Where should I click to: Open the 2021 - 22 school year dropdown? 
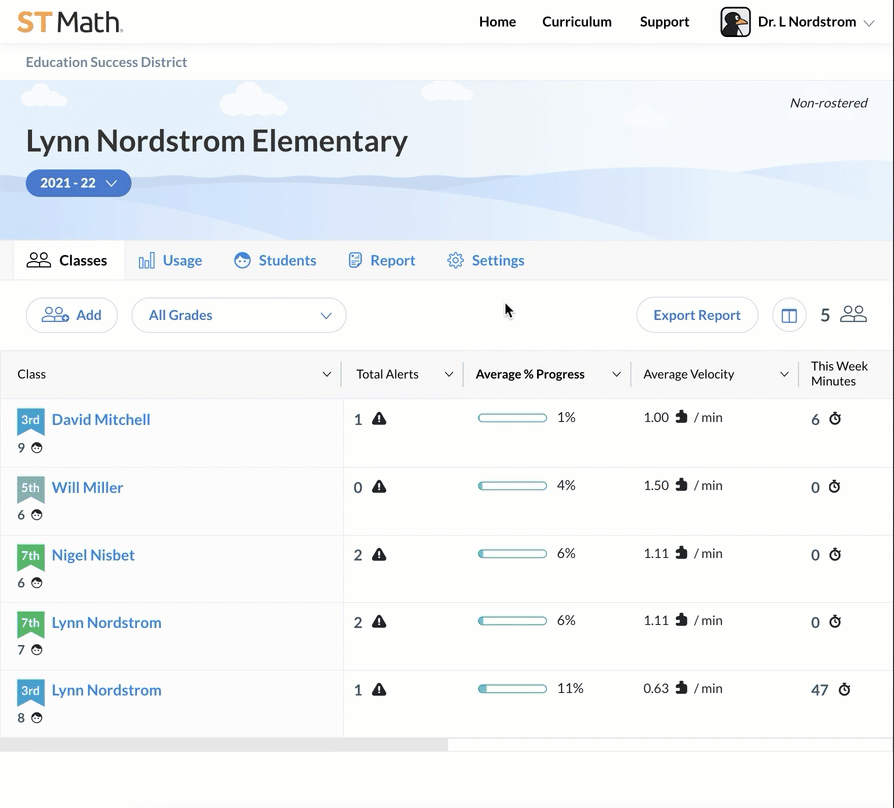pos(79,183)
